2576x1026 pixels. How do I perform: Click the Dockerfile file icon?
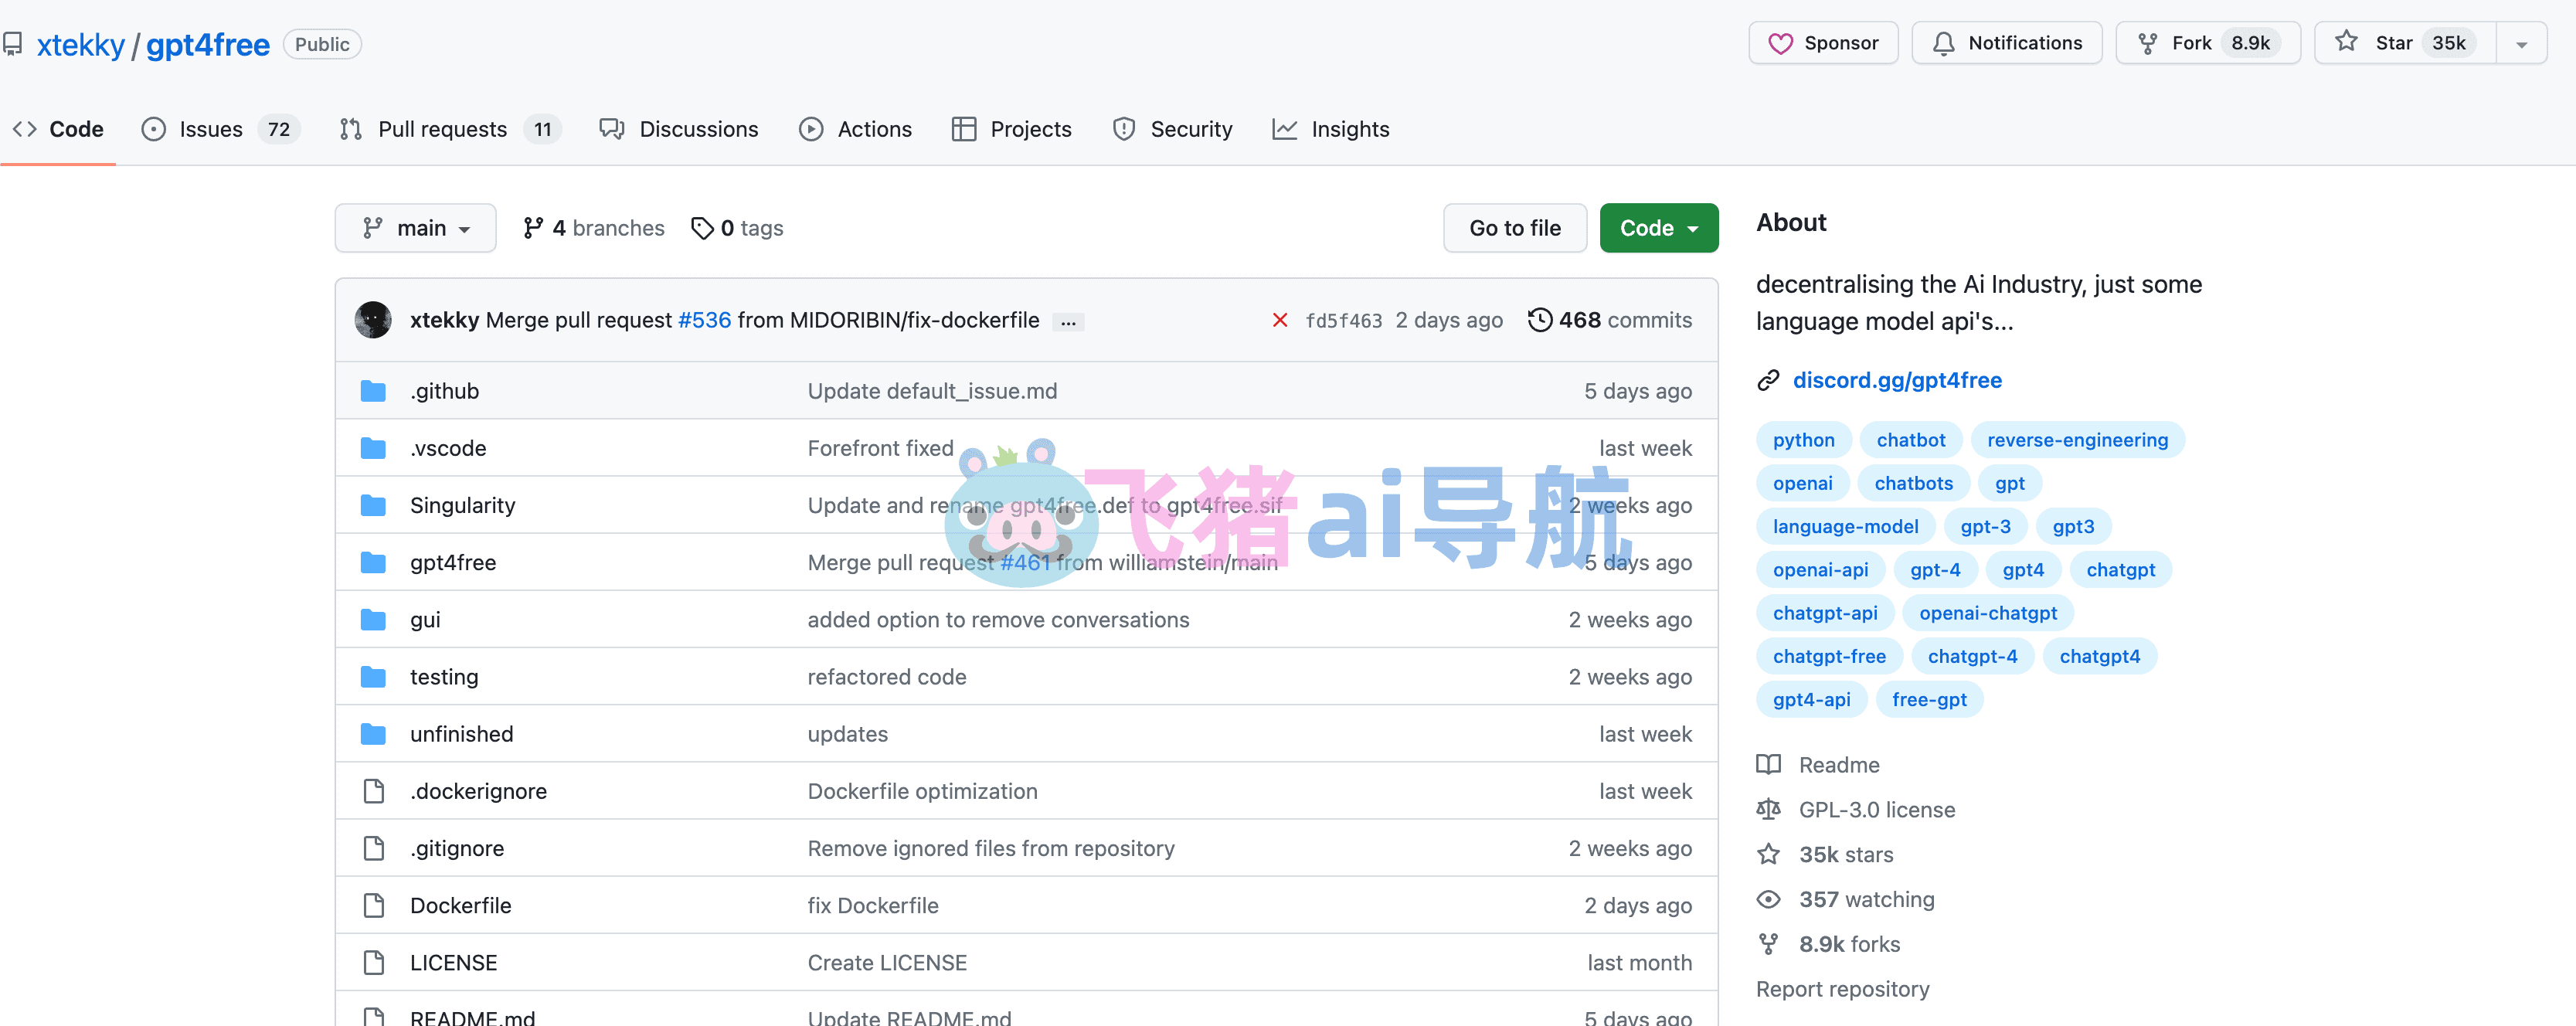click(373, 905)
